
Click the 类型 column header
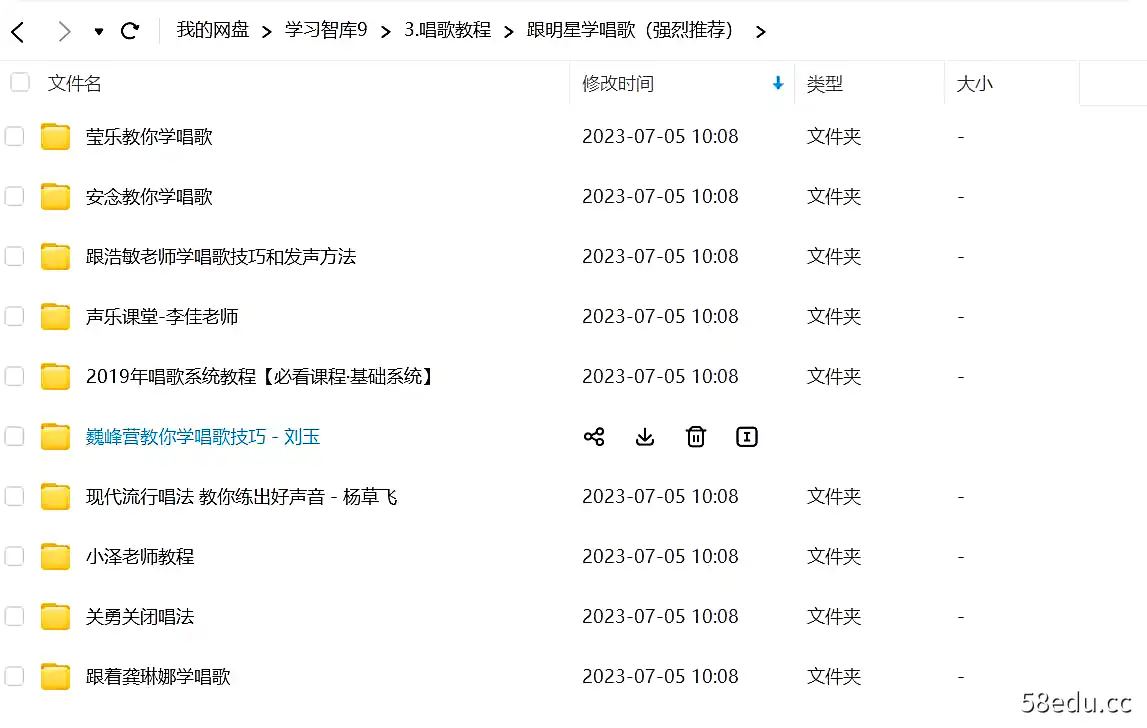pos(825,84)
